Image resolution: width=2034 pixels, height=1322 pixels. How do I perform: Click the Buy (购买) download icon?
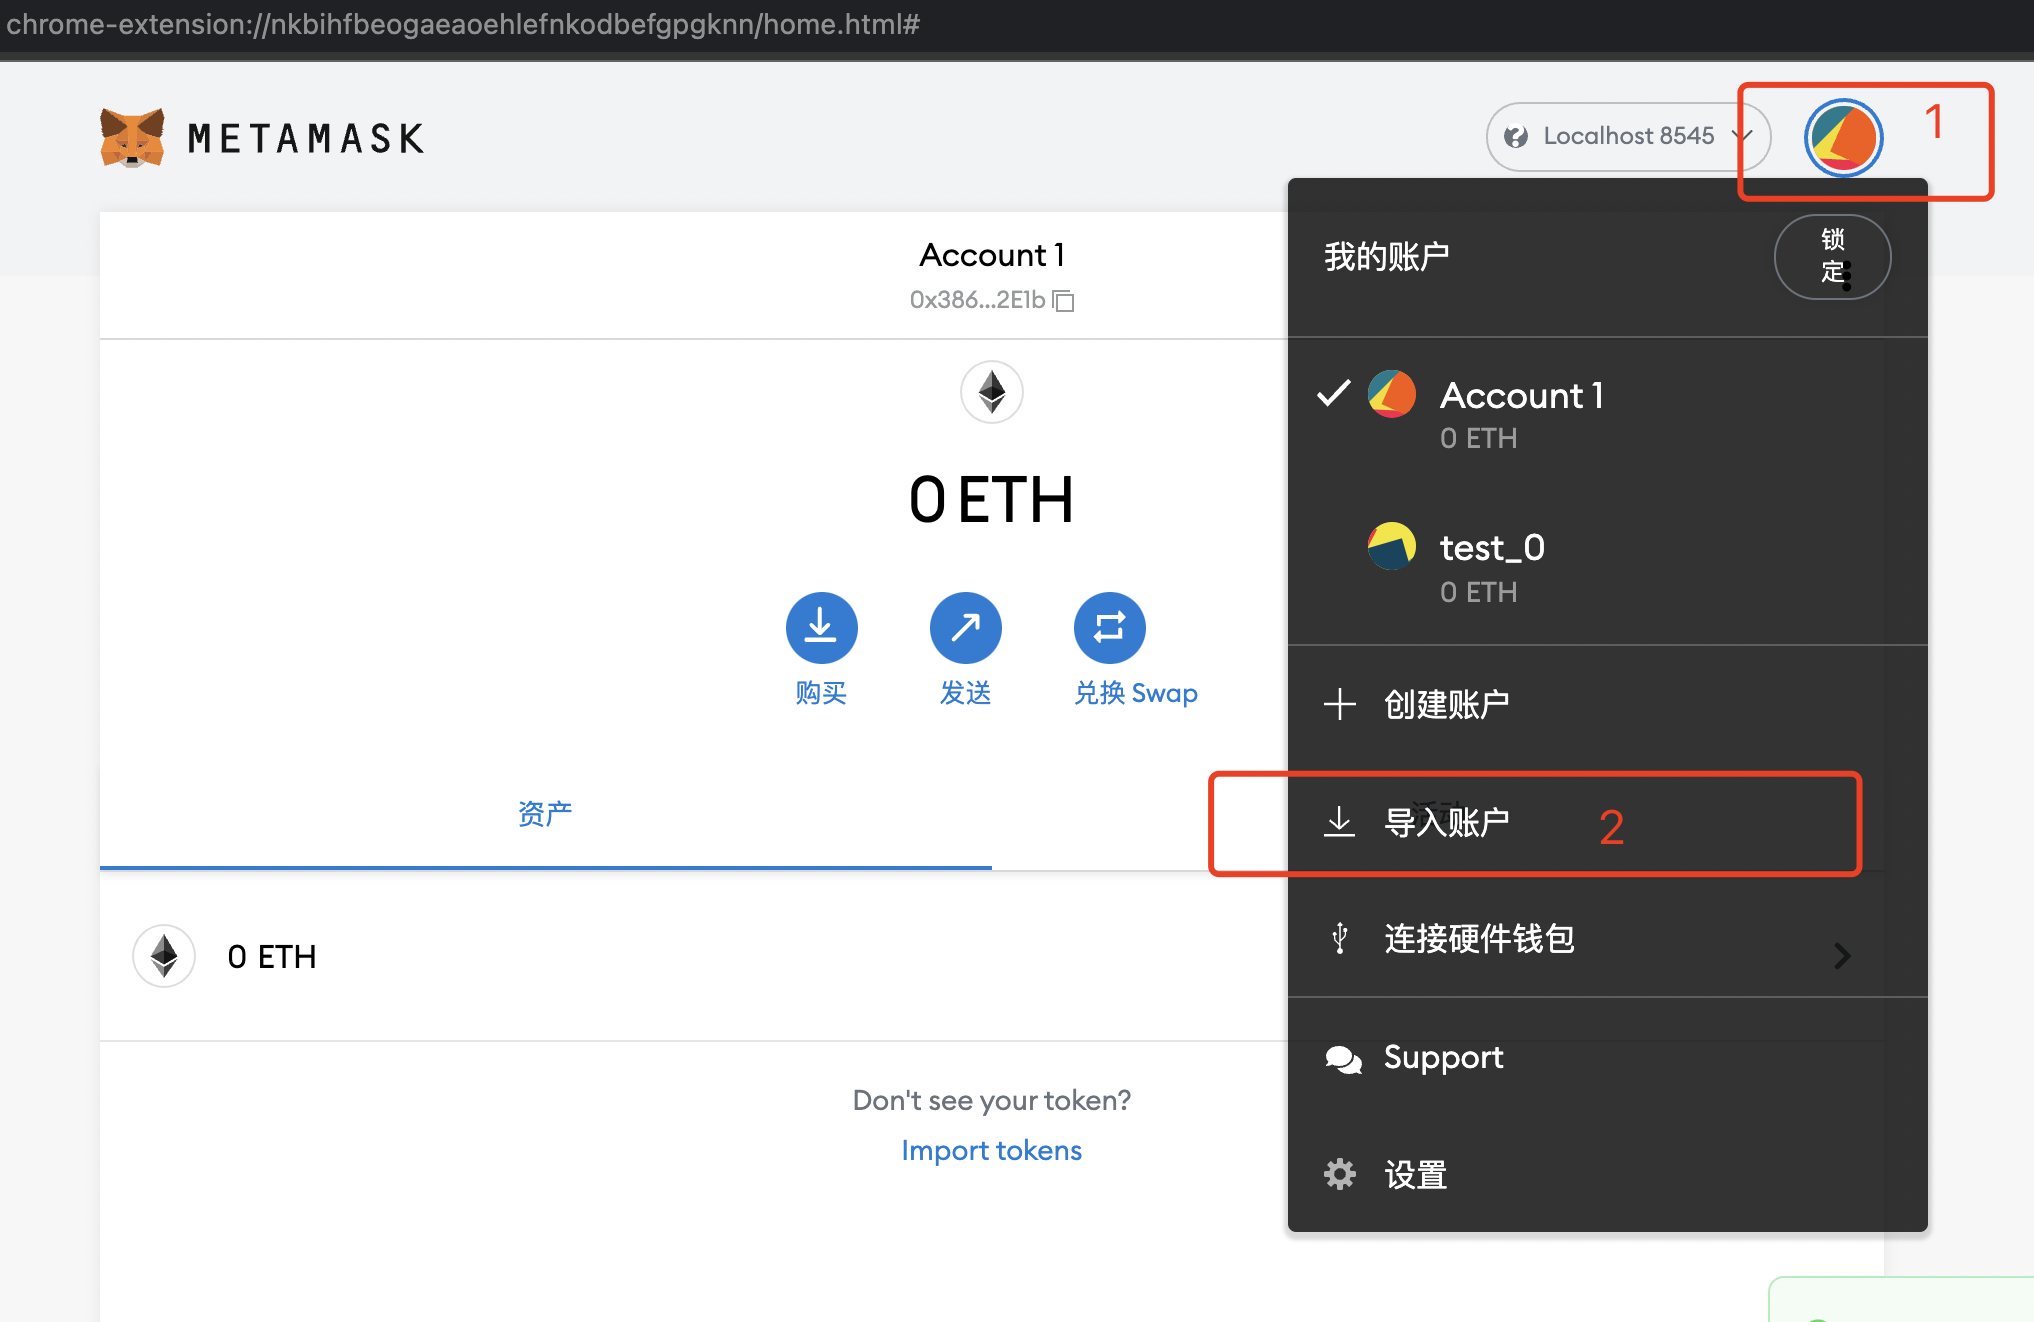[x=821, y=628]
